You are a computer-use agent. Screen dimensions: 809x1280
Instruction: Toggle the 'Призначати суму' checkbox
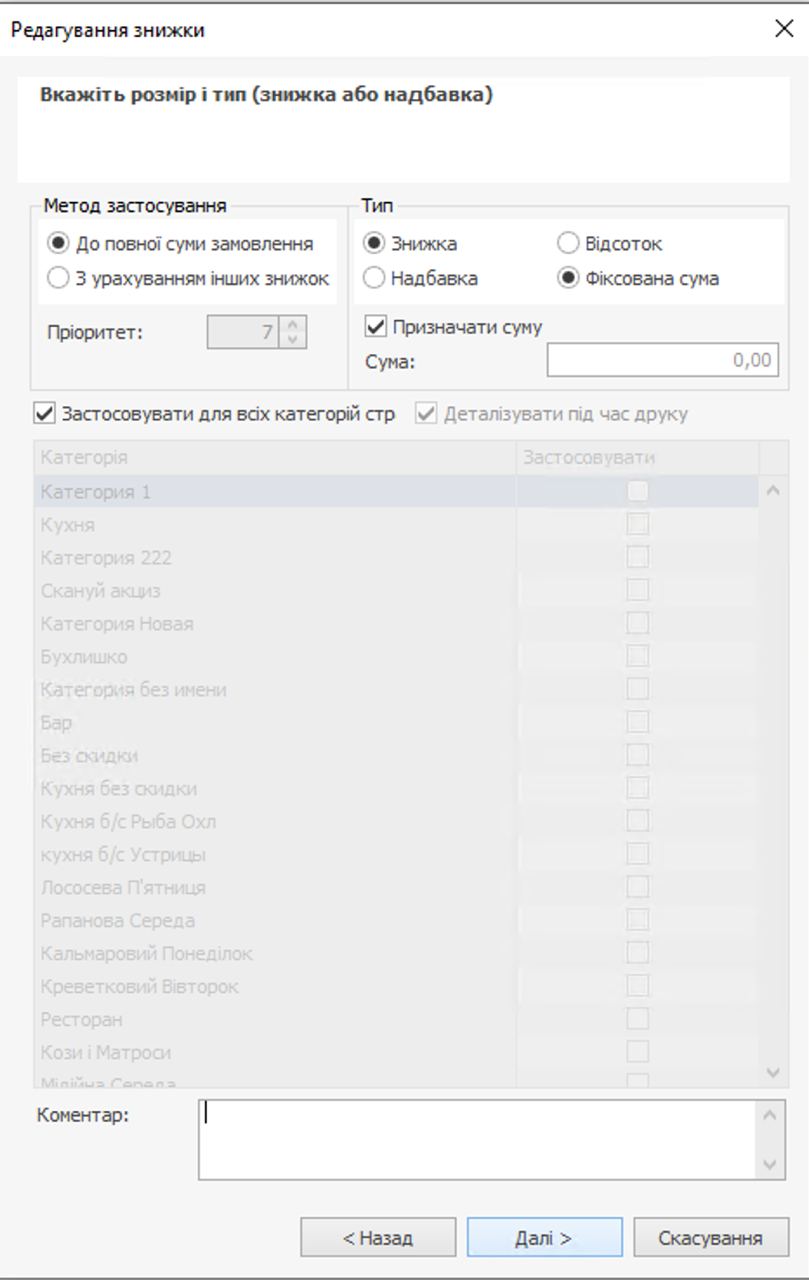[377, 327]
